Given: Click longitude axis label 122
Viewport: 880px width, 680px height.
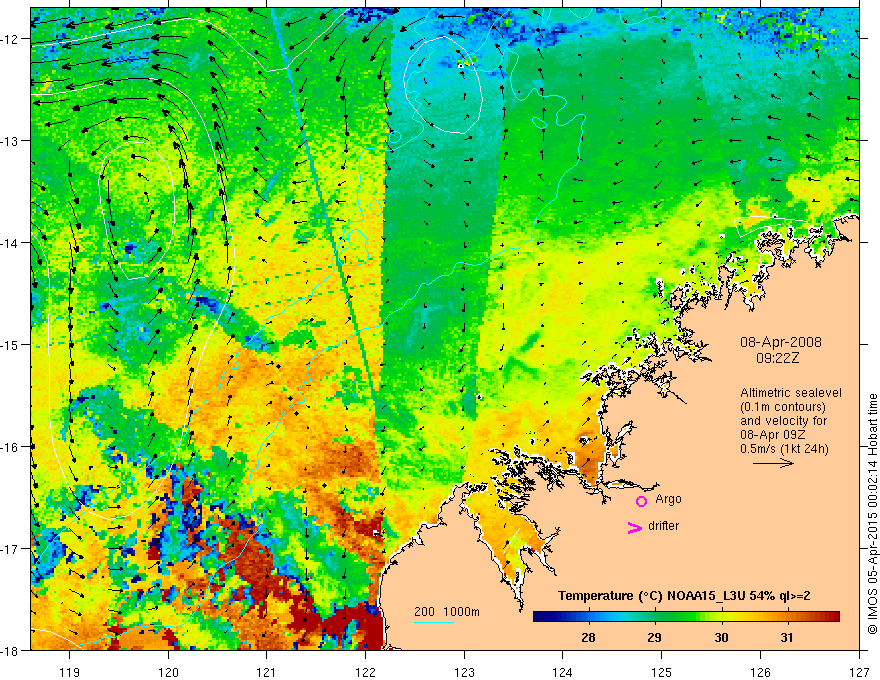Looking at the screenshot, I should pos(365,672).
